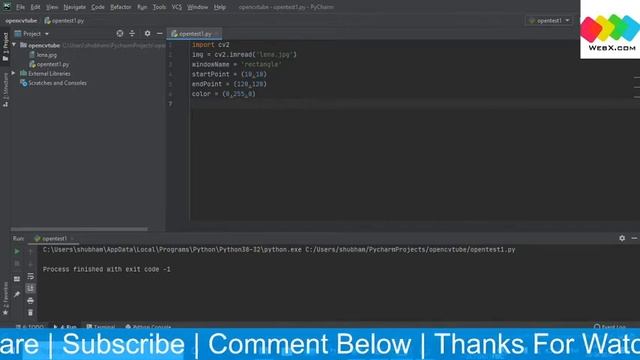
Task: Toggle Pin Tab pushpin in Run panel
Action: [17, 294]
